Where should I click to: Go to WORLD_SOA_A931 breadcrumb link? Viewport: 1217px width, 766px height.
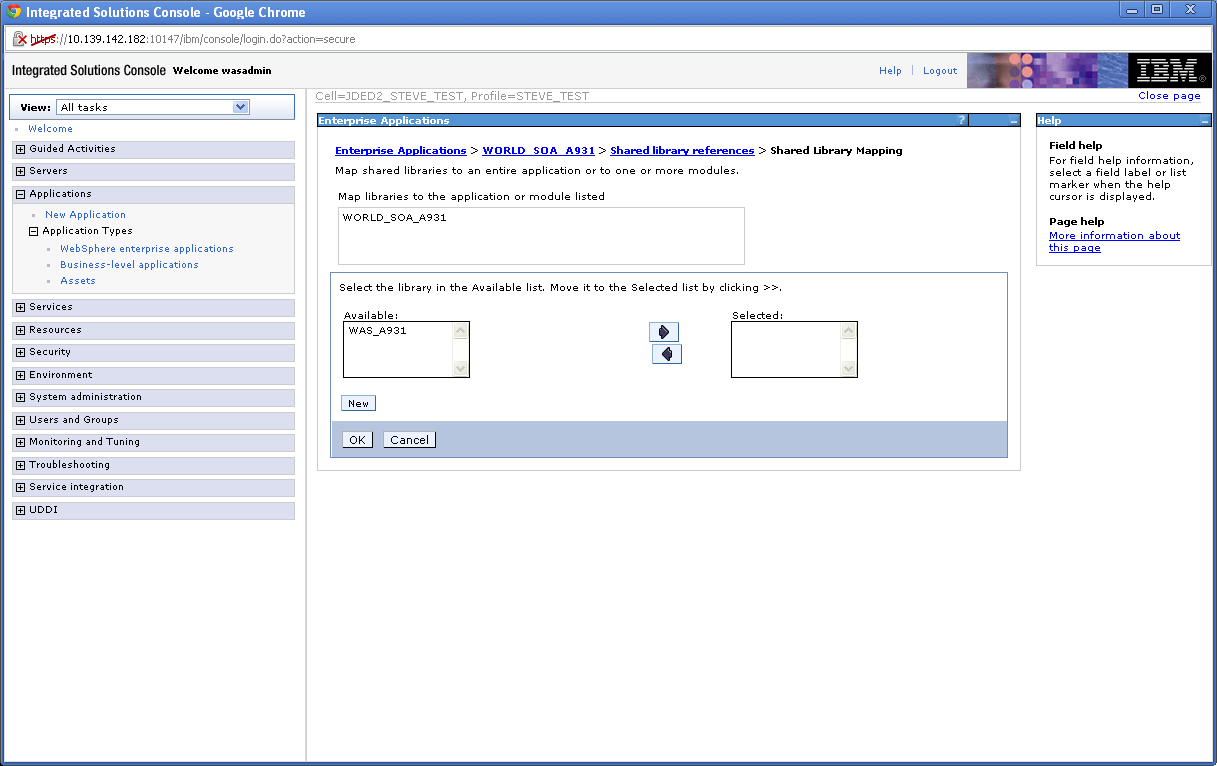(x=538, y=151)
